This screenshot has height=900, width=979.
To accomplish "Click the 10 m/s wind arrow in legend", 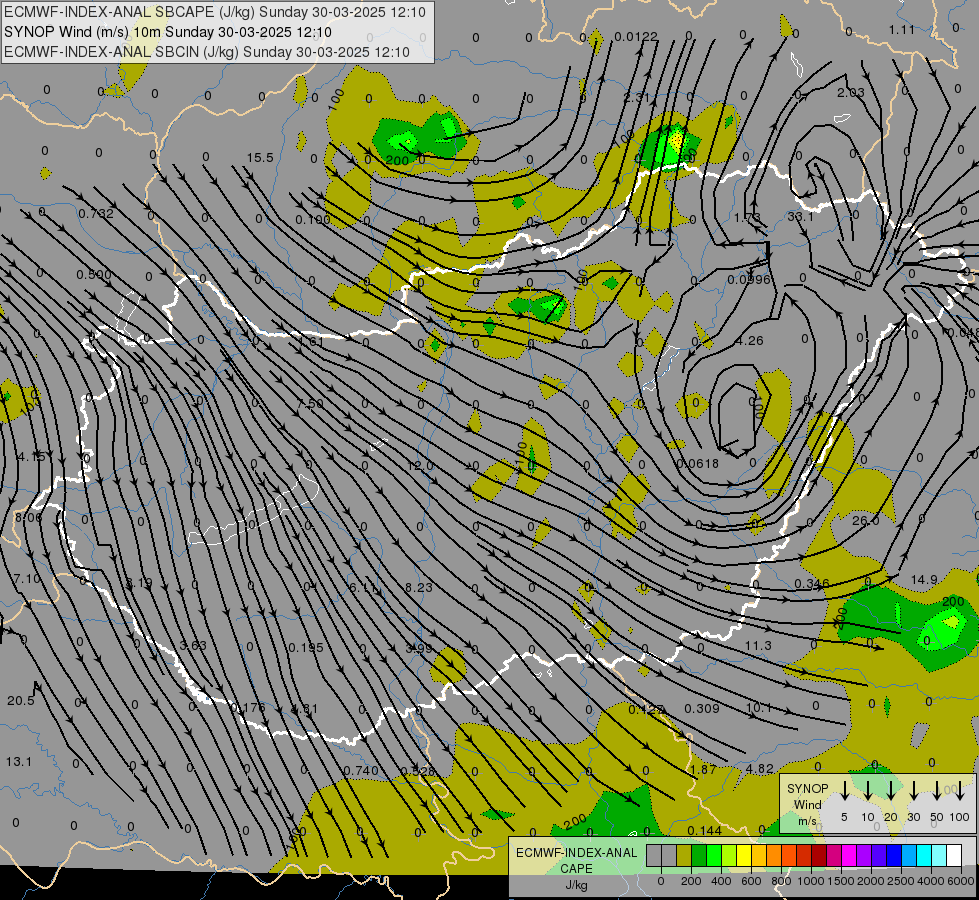I will coord(868,791).
